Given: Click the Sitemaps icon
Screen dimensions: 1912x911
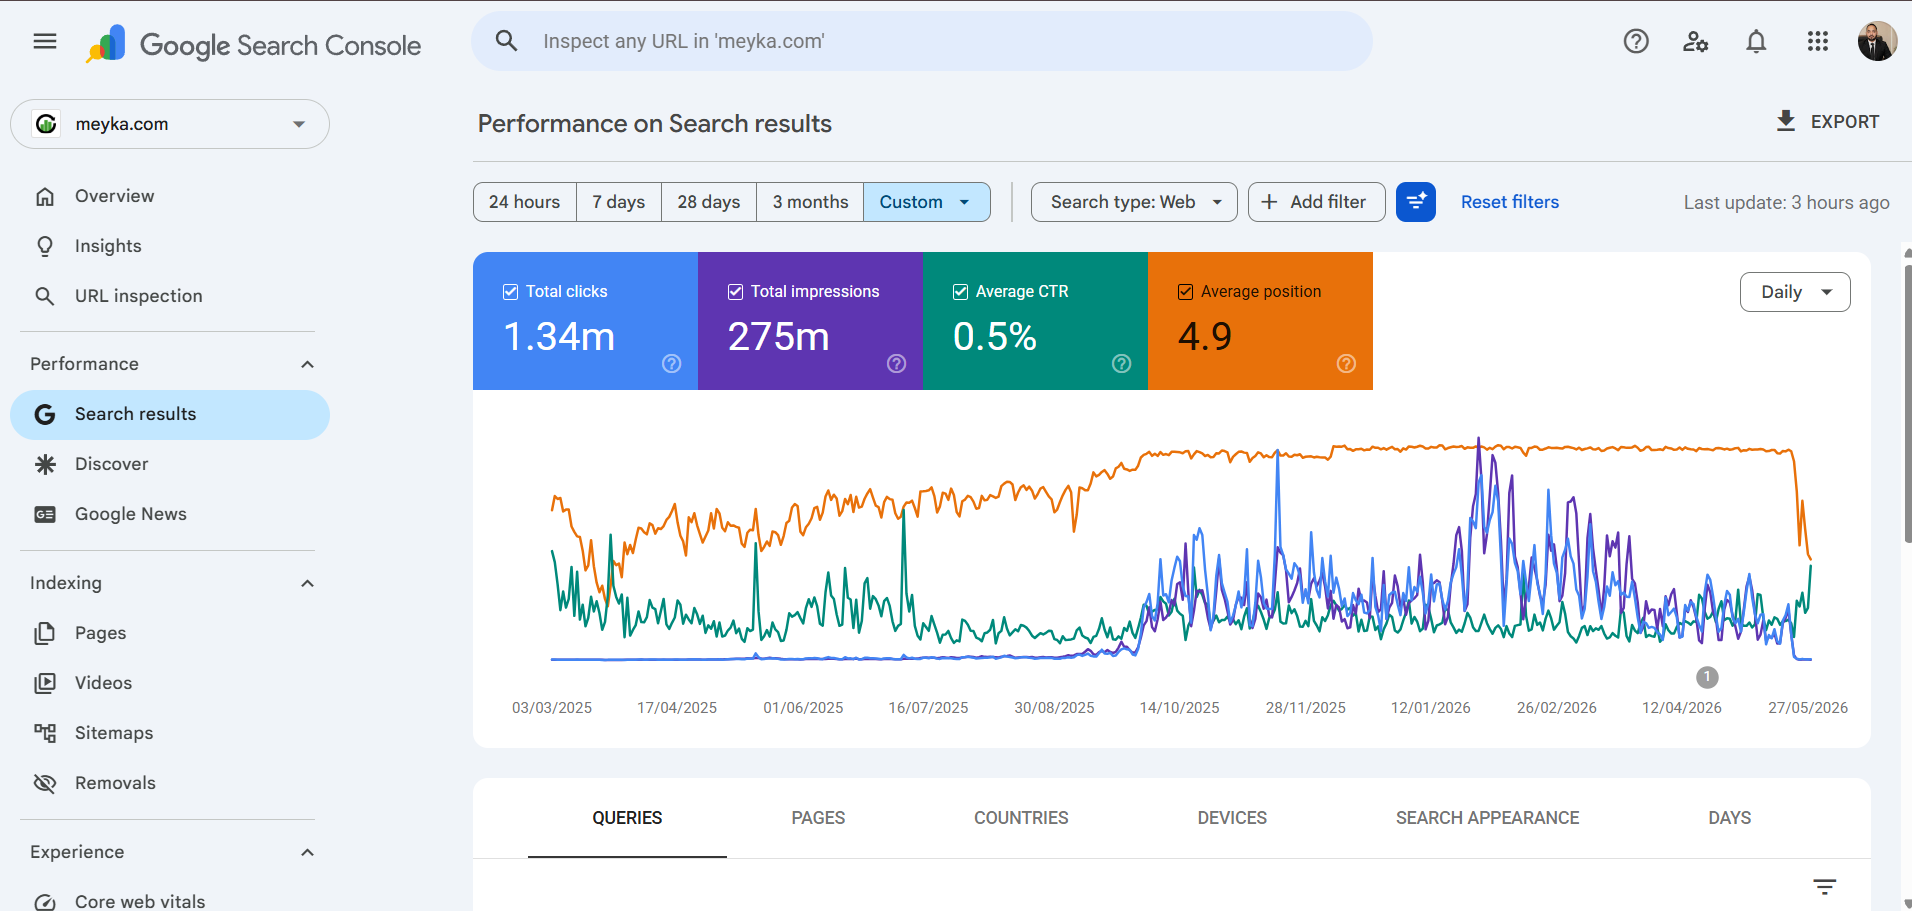Looking at the screenshot, I should pos(45,733).
